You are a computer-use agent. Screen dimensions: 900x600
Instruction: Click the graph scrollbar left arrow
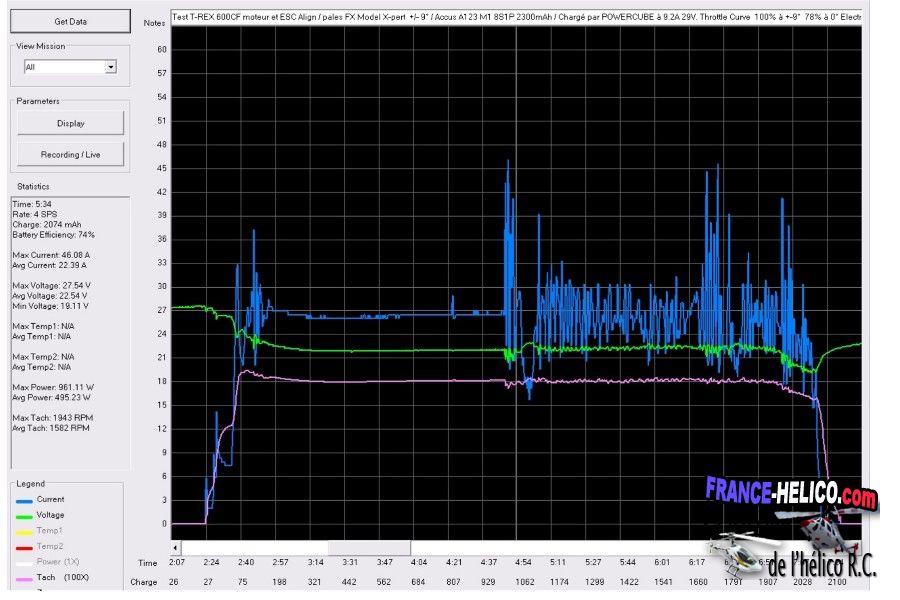coord(177,548)
